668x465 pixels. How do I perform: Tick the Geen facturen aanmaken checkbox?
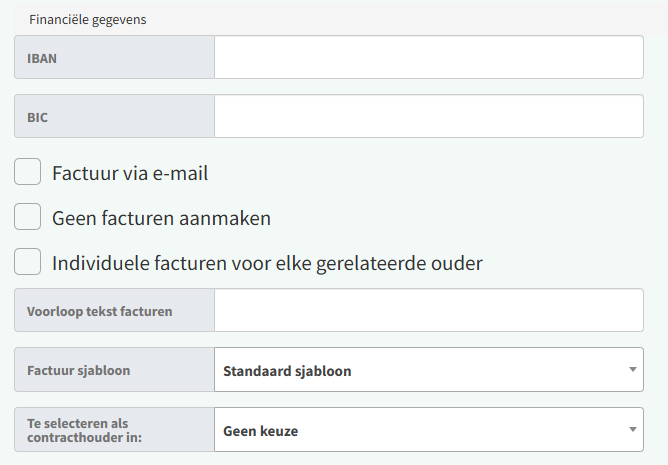pos(28,217)
